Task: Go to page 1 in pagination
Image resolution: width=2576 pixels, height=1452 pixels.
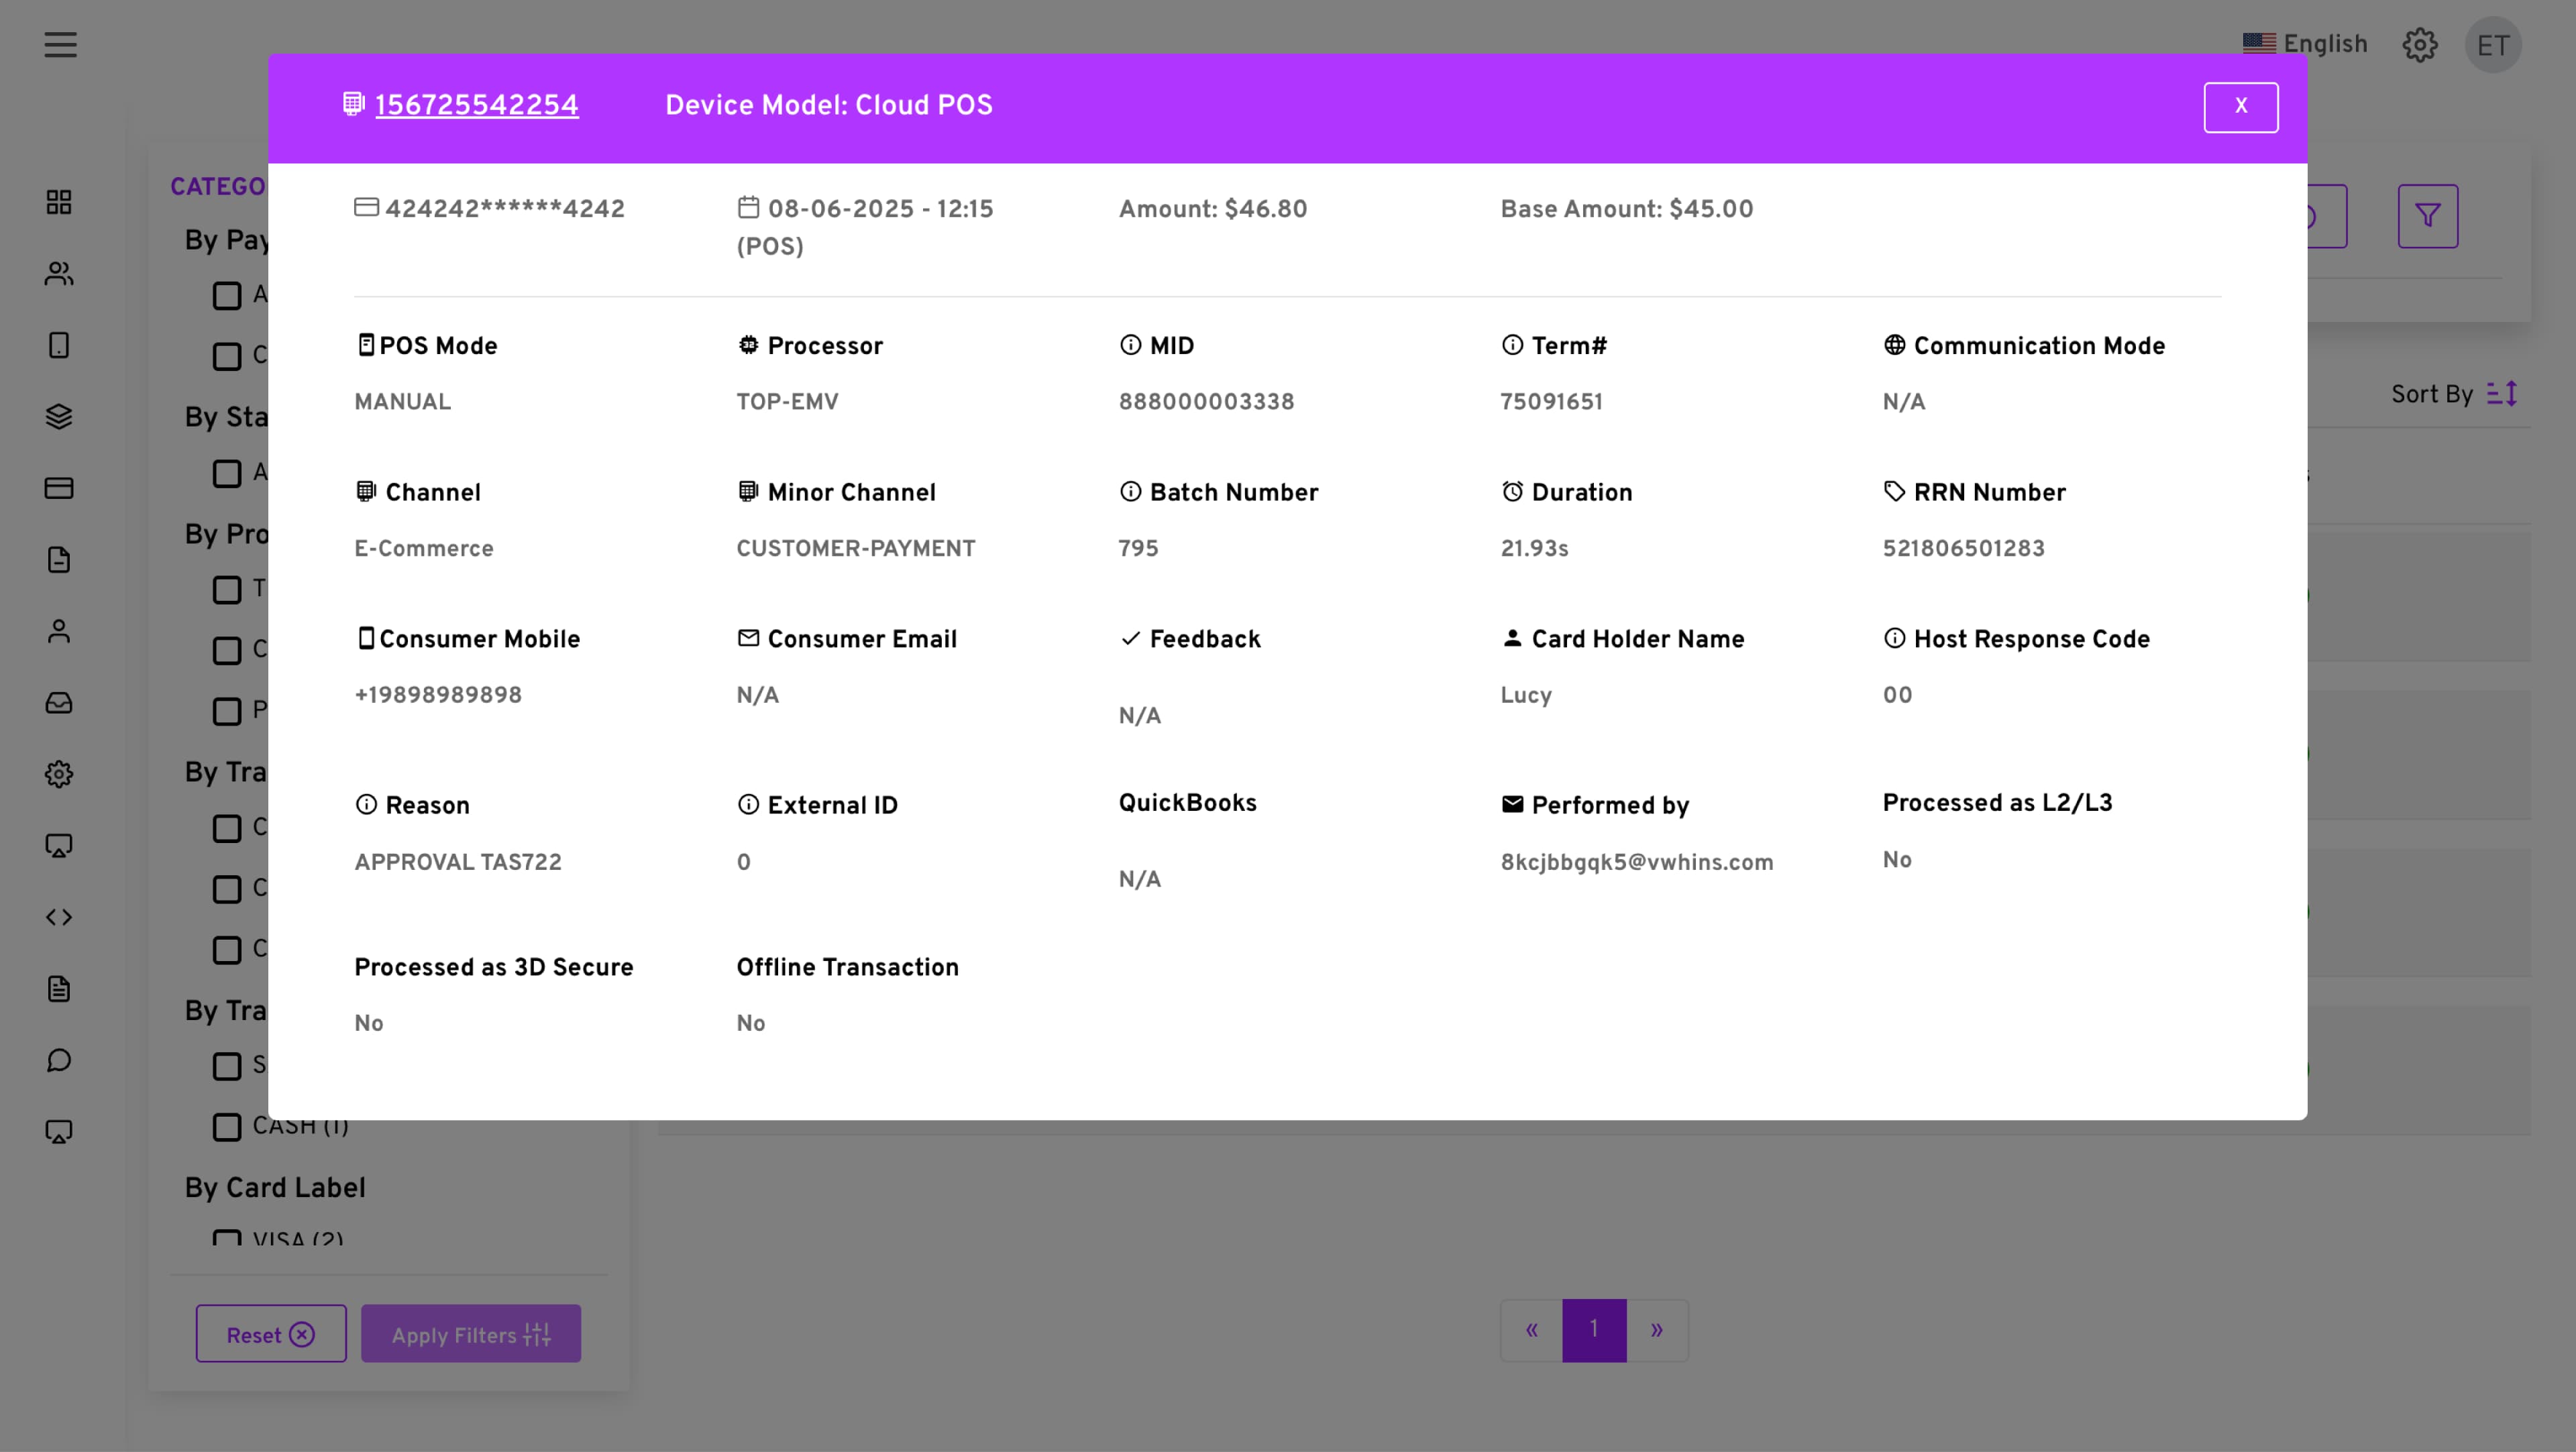Action: [1594, 1330]
